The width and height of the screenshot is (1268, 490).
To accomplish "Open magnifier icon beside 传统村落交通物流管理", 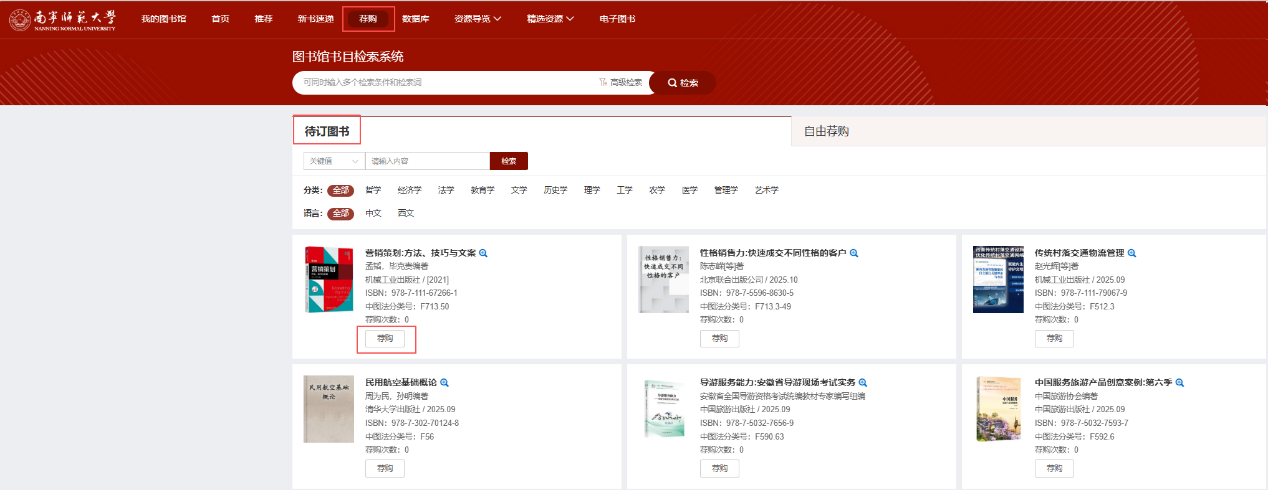I will tap(1132, 253).
